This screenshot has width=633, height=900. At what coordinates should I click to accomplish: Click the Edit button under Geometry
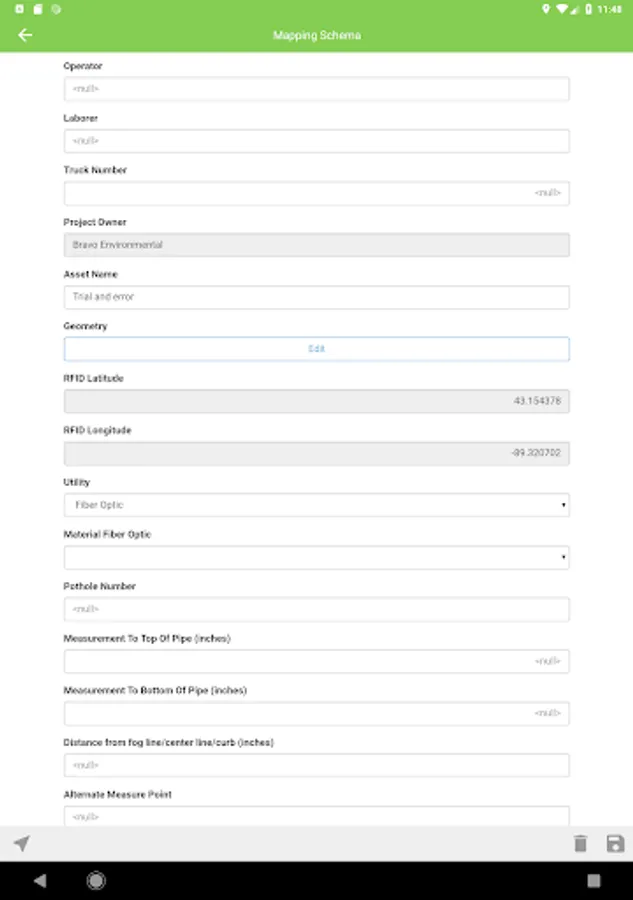316,349
